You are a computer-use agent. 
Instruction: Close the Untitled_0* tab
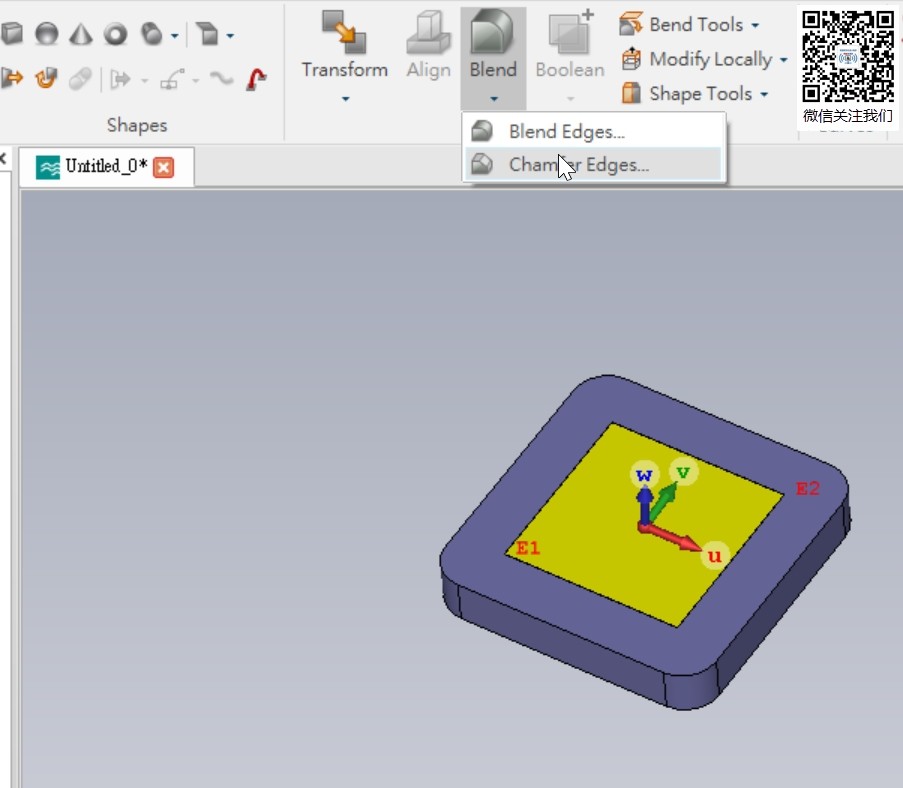[164, 168]
